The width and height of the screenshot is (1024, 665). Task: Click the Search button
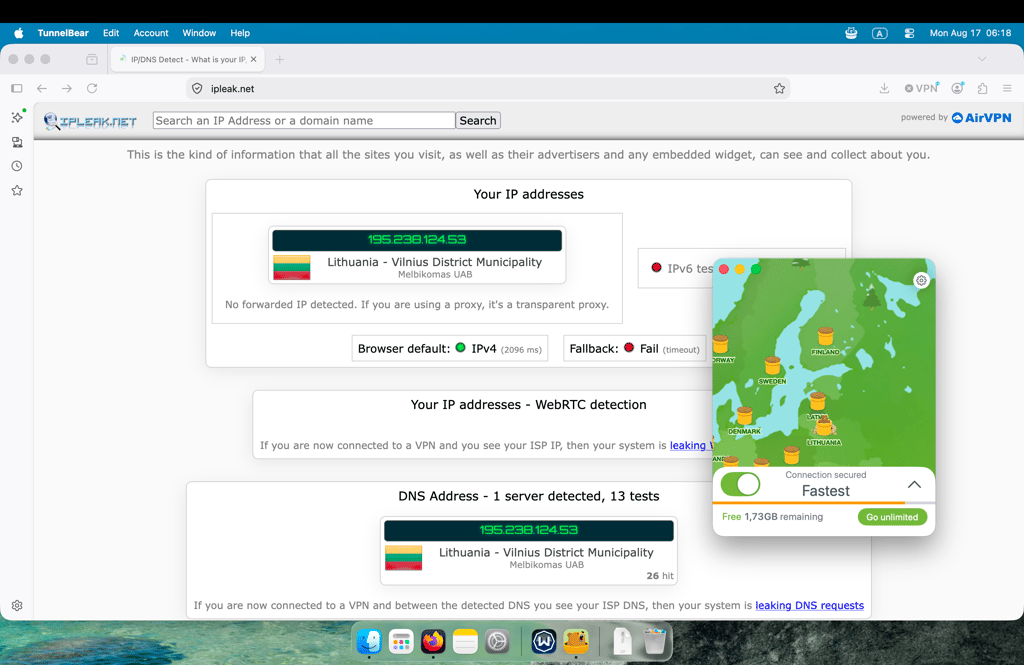point(477,120)
